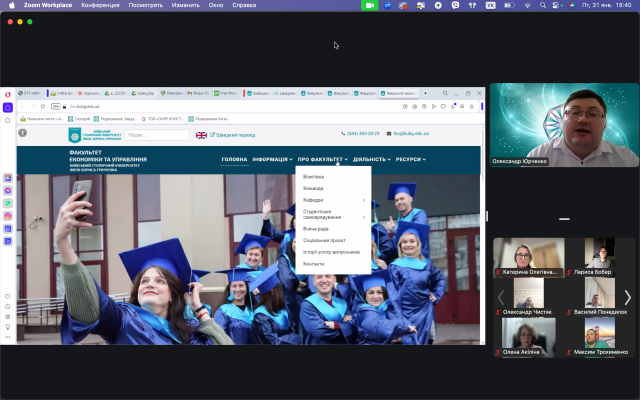Click the ГОЛОВНА navigation link
The image size is (640, 400).
click(234, 159)
